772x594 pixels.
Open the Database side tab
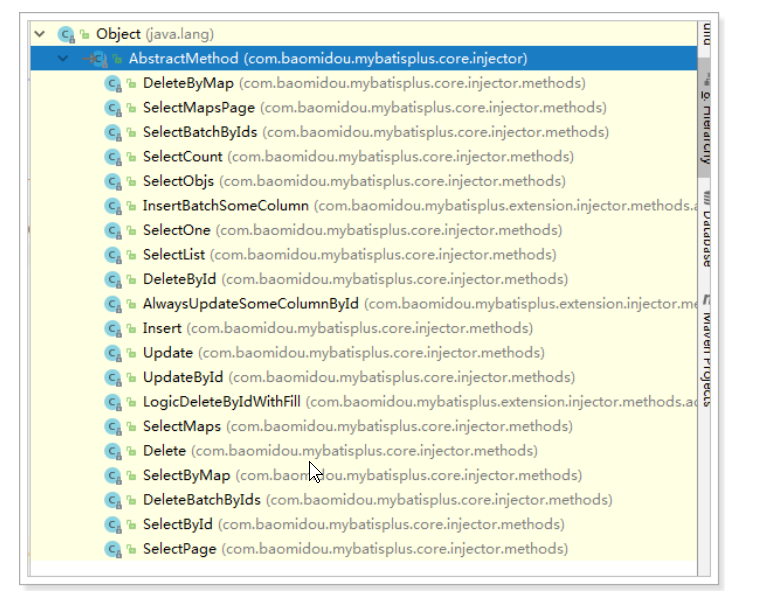pyautogui.click(x=706, y=229)
